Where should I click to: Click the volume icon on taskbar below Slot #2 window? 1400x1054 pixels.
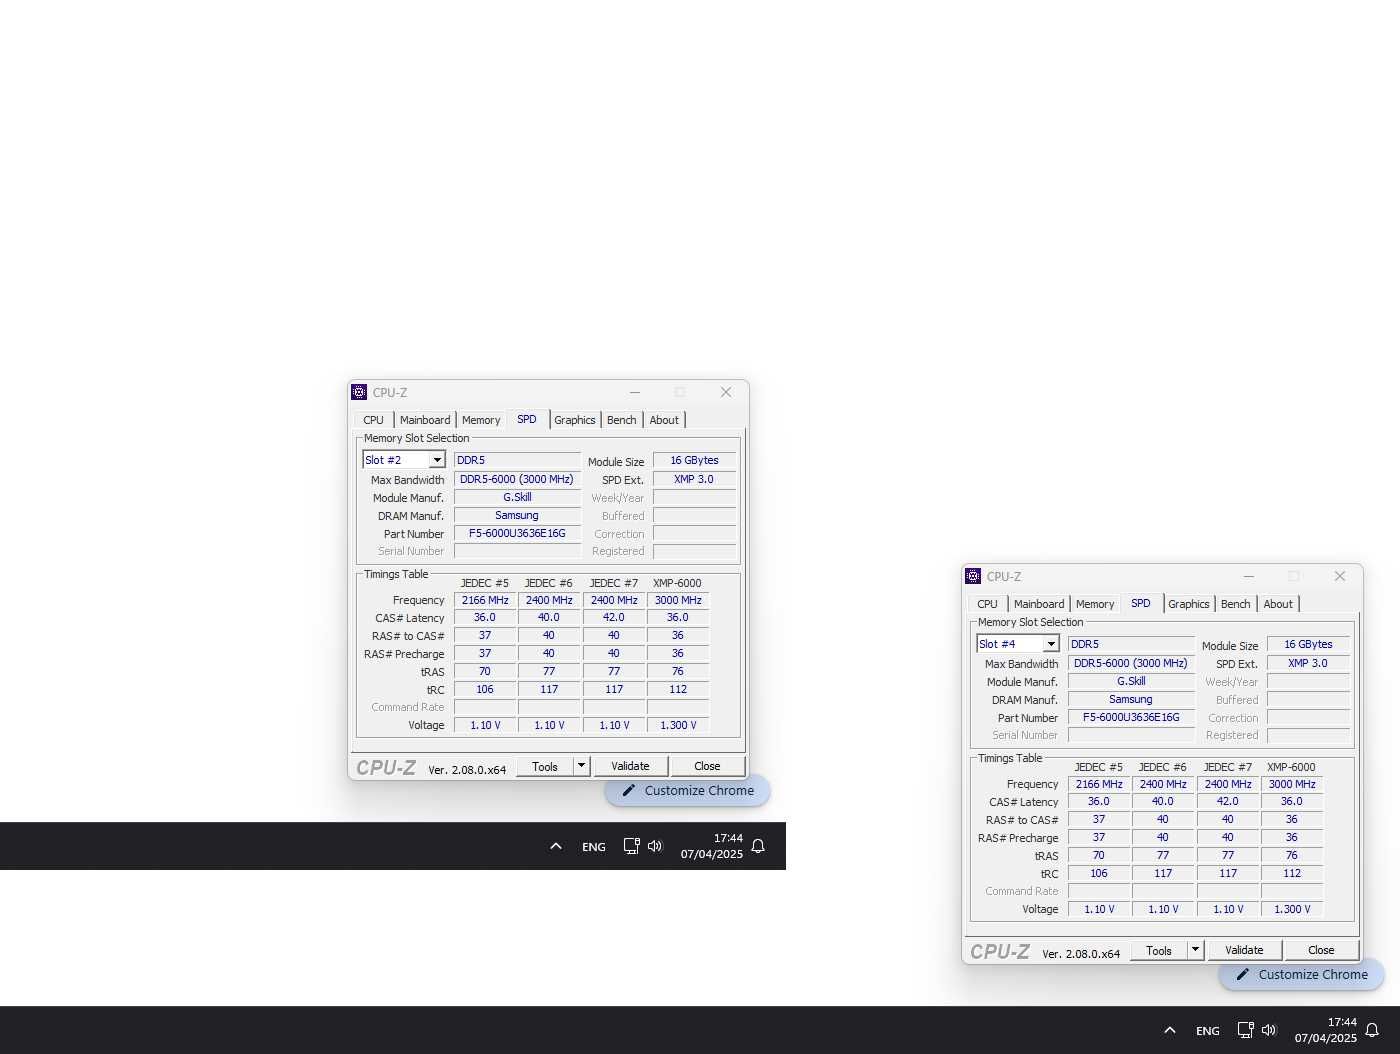[x=655, y=846]
